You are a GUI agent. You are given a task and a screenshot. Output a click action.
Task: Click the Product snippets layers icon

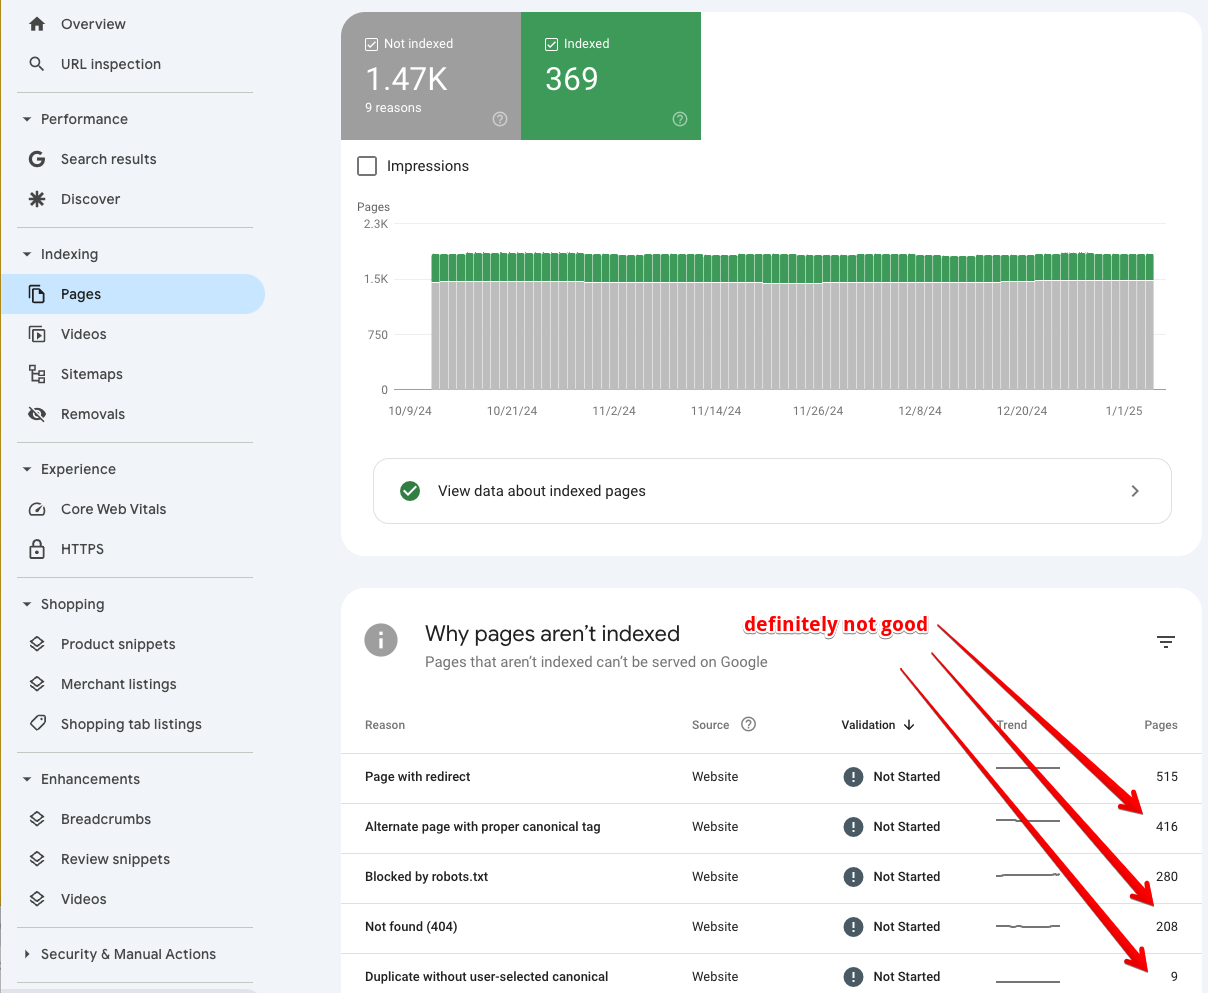click(37, 644)
